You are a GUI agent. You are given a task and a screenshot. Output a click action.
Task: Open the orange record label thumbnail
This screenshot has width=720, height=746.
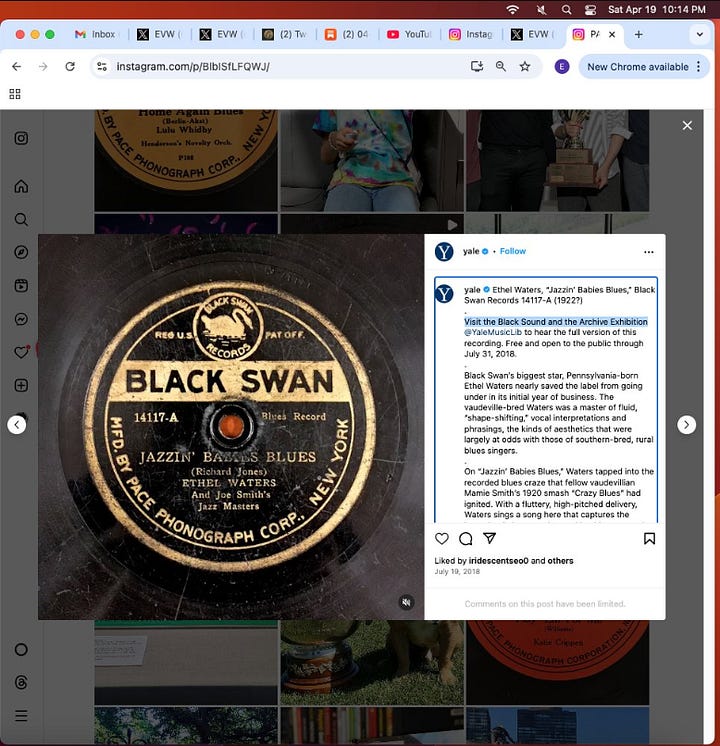tap(557, 662)
